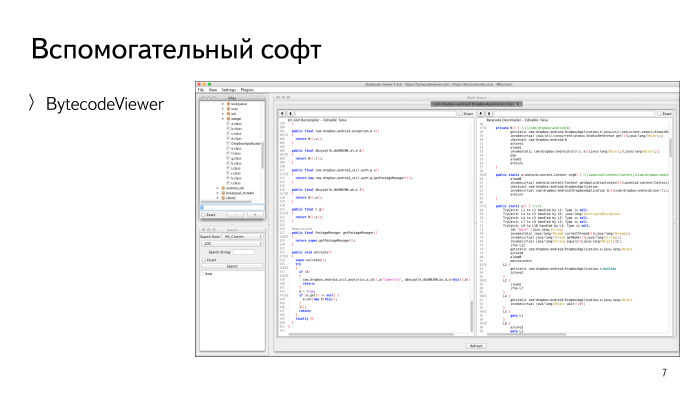700x394 pixels.
Task: Click up arrow in Bytecode pane
Action: [x=481, y=113]
